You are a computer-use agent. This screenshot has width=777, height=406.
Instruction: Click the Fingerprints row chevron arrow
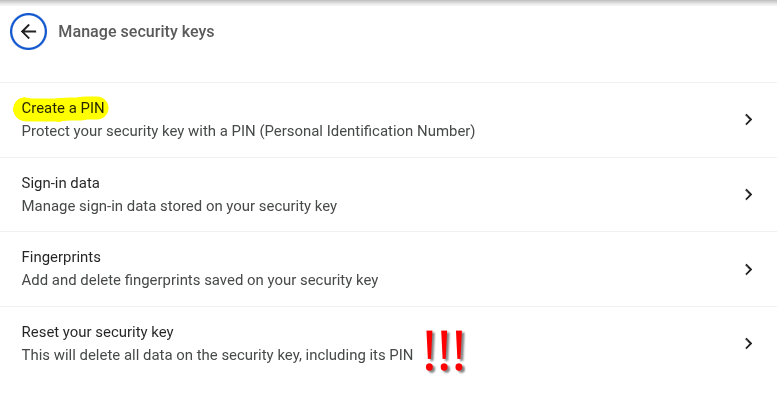tap(748, 269)
